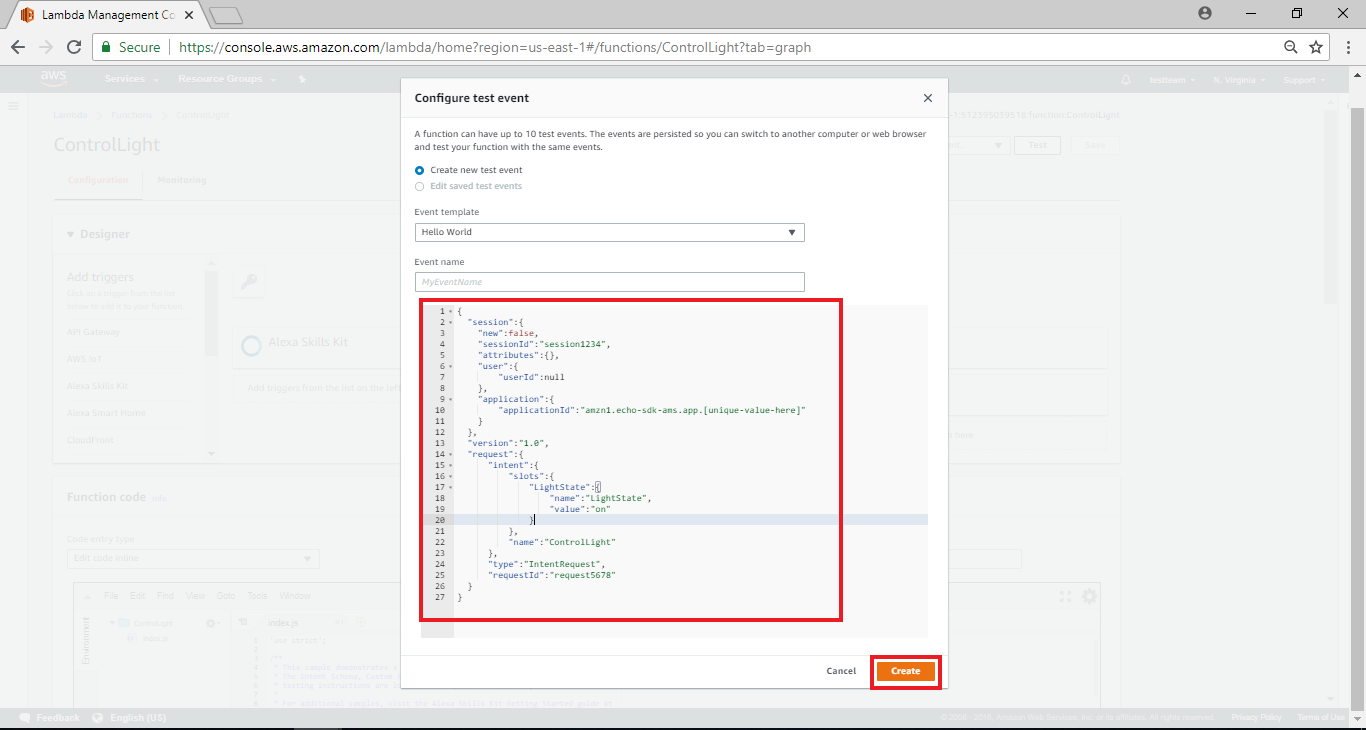The height and width of the screenshot is (730, 1366).
Task: Add the API Gateway trigger
Action: pyautogui.click(x=93, y=332)
